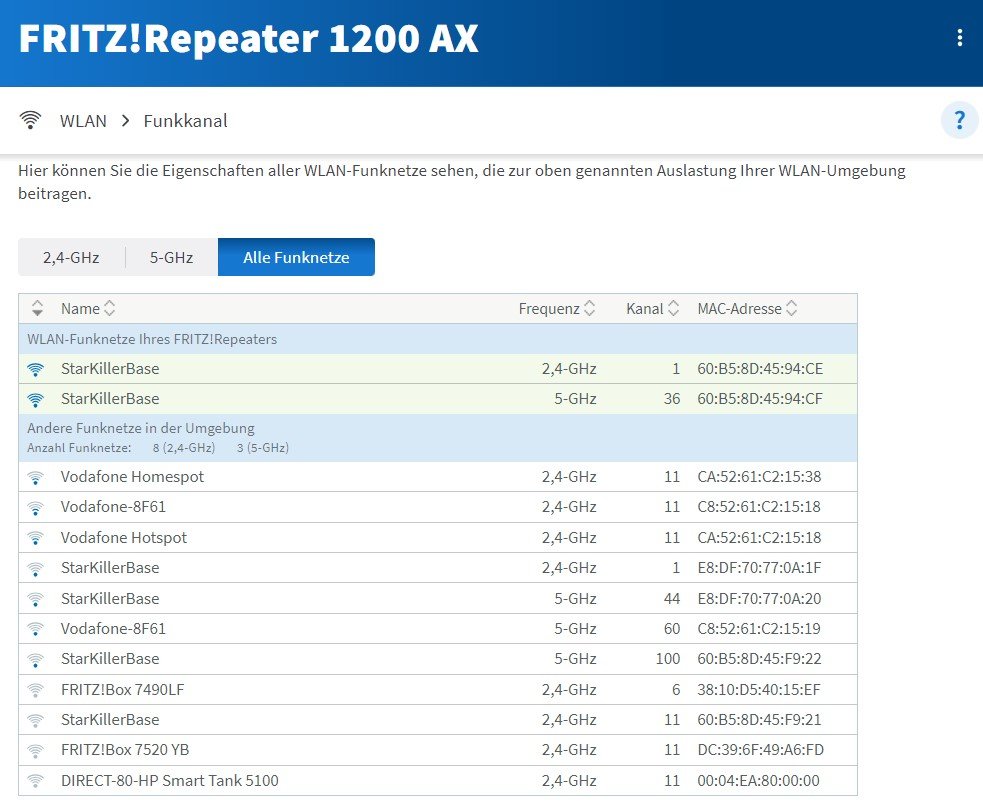983x807 pixels.
Task: Select MAC 00:04:EA:80:00:00 cell
Action: click(758, 781)
